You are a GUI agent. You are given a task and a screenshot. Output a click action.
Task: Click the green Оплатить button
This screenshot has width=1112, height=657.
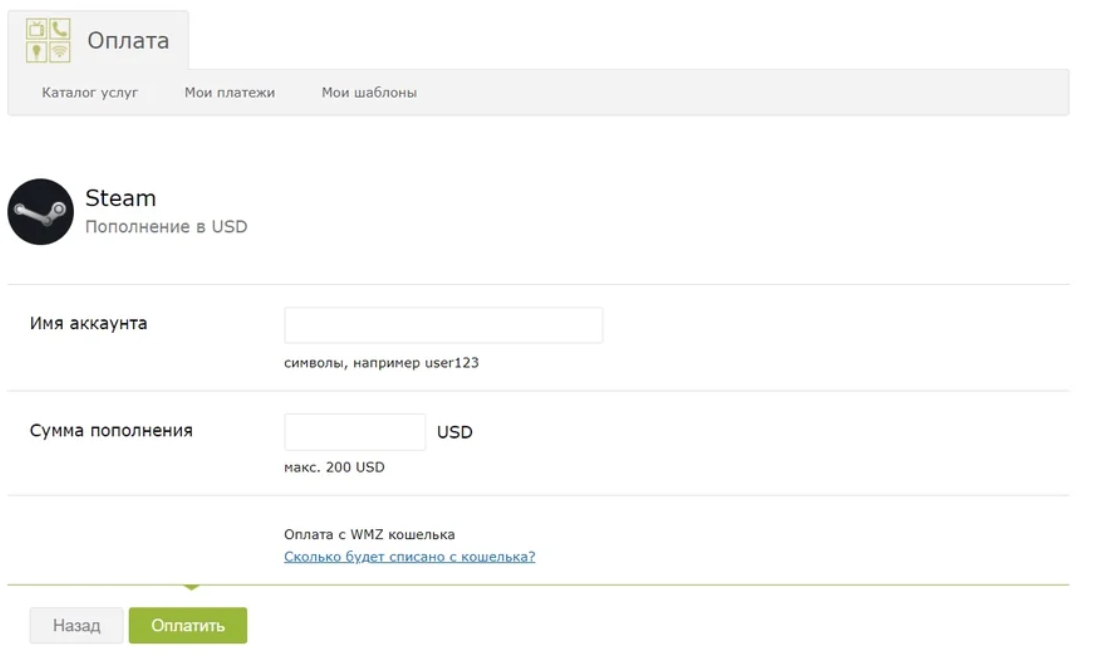coord(188,625)
